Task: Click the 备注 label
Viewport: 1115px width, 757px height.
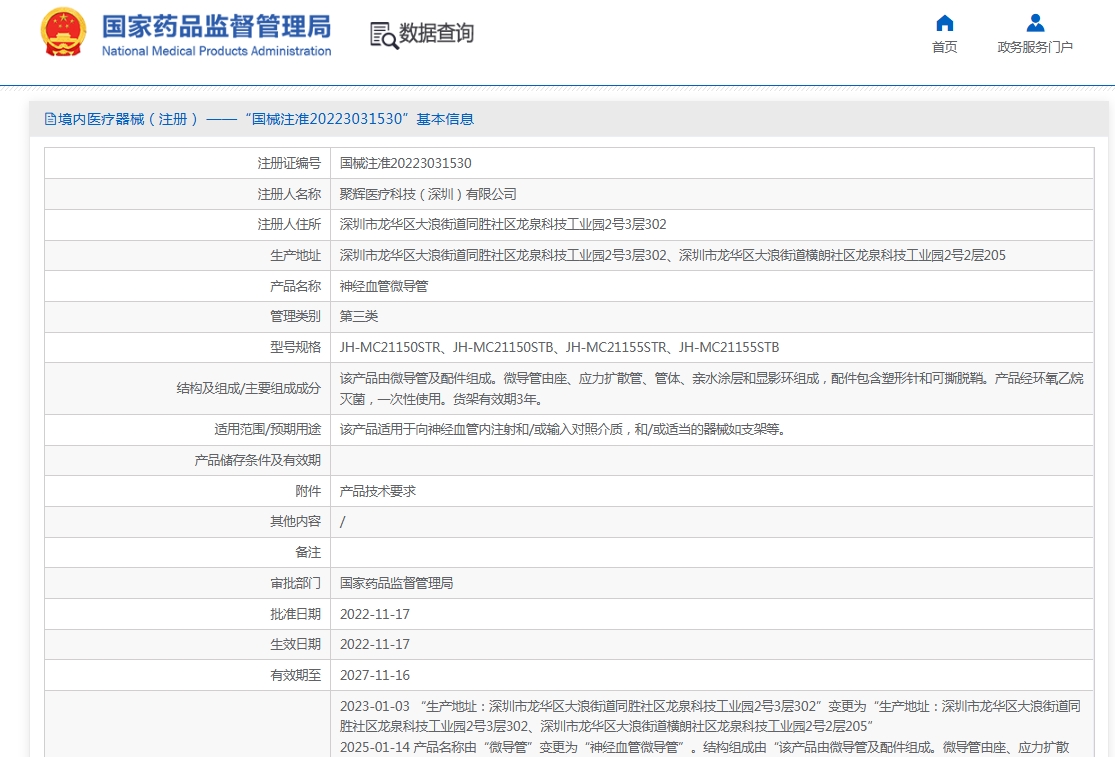Action: click(x=309, y=552)
